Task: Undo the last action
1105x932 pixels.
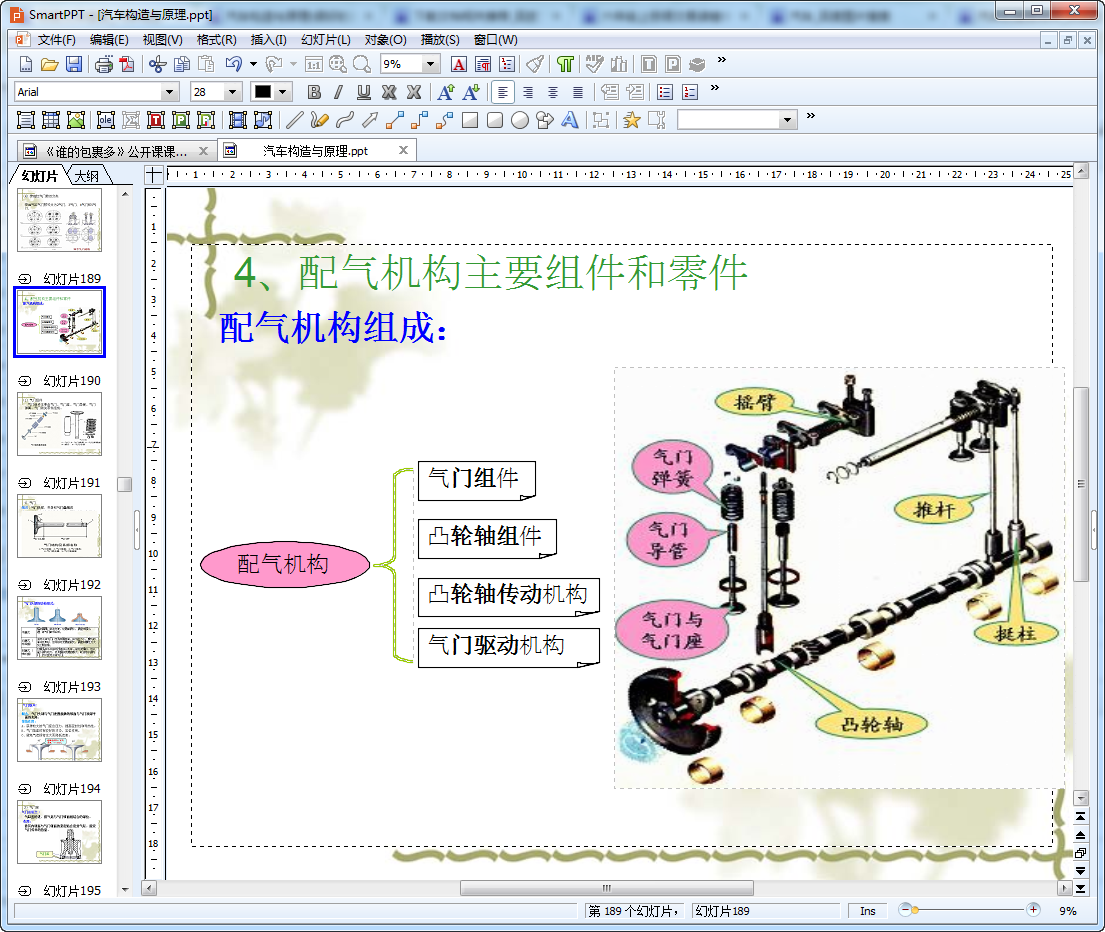Action: (x=233, y=65)
